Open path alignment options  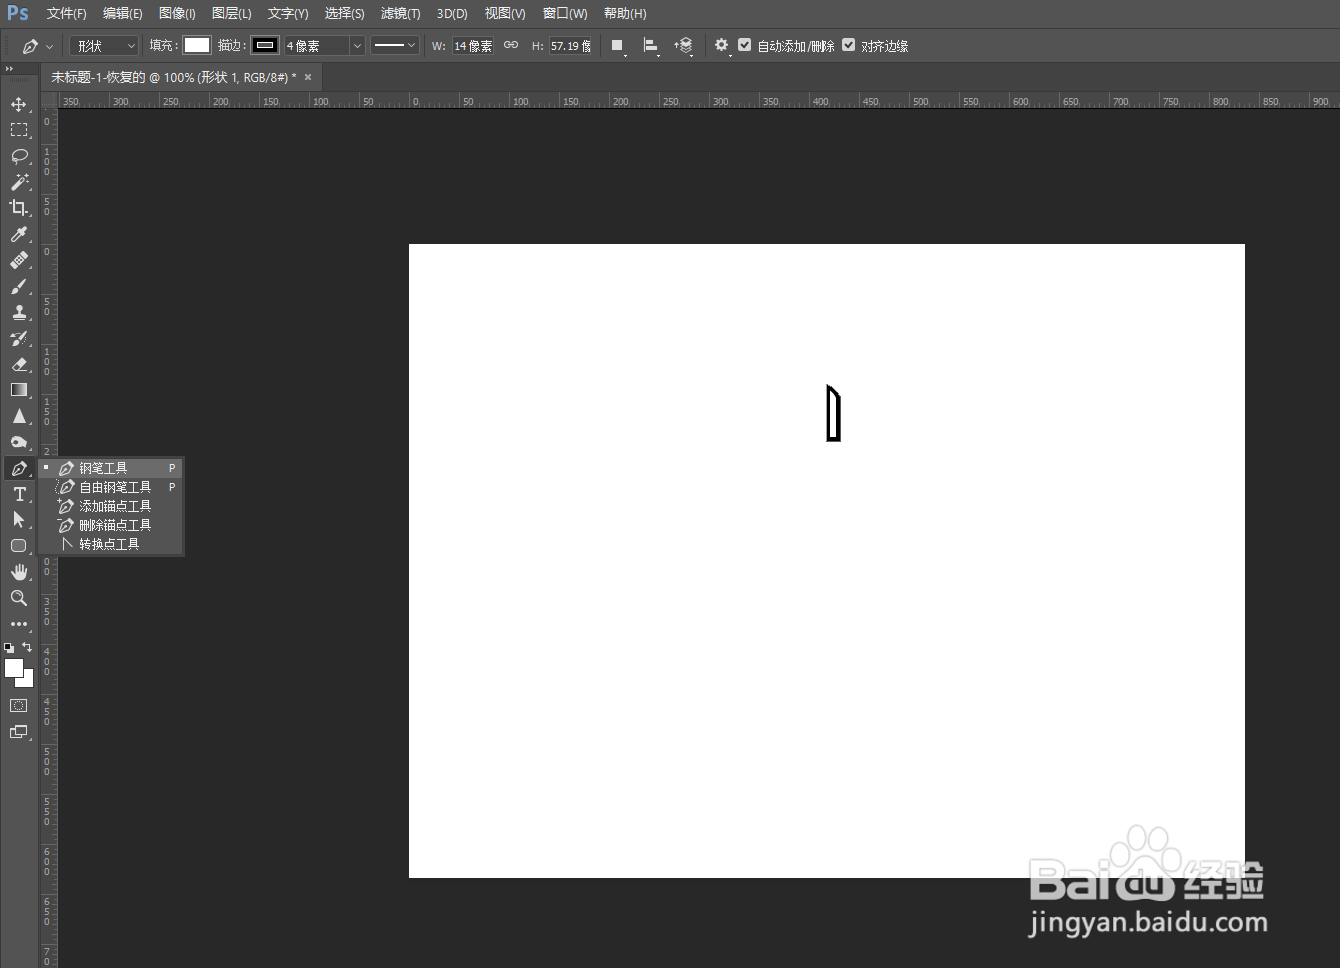(651, 46)
